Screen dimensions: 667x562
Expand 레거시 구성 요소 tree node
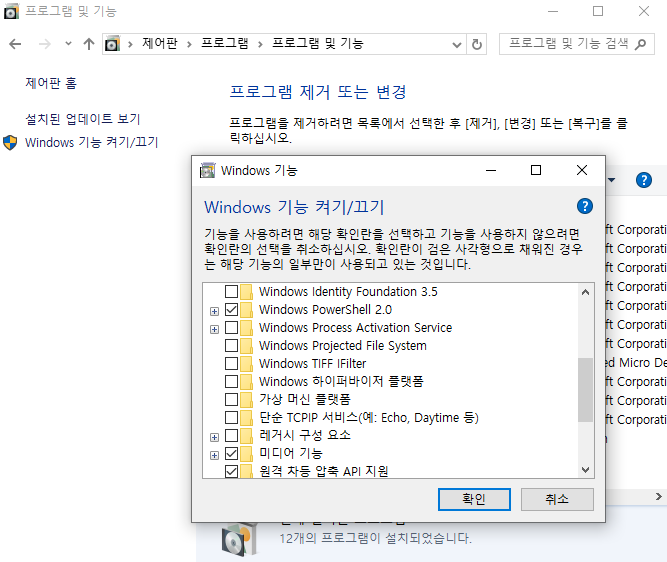(x=214, y=437)
